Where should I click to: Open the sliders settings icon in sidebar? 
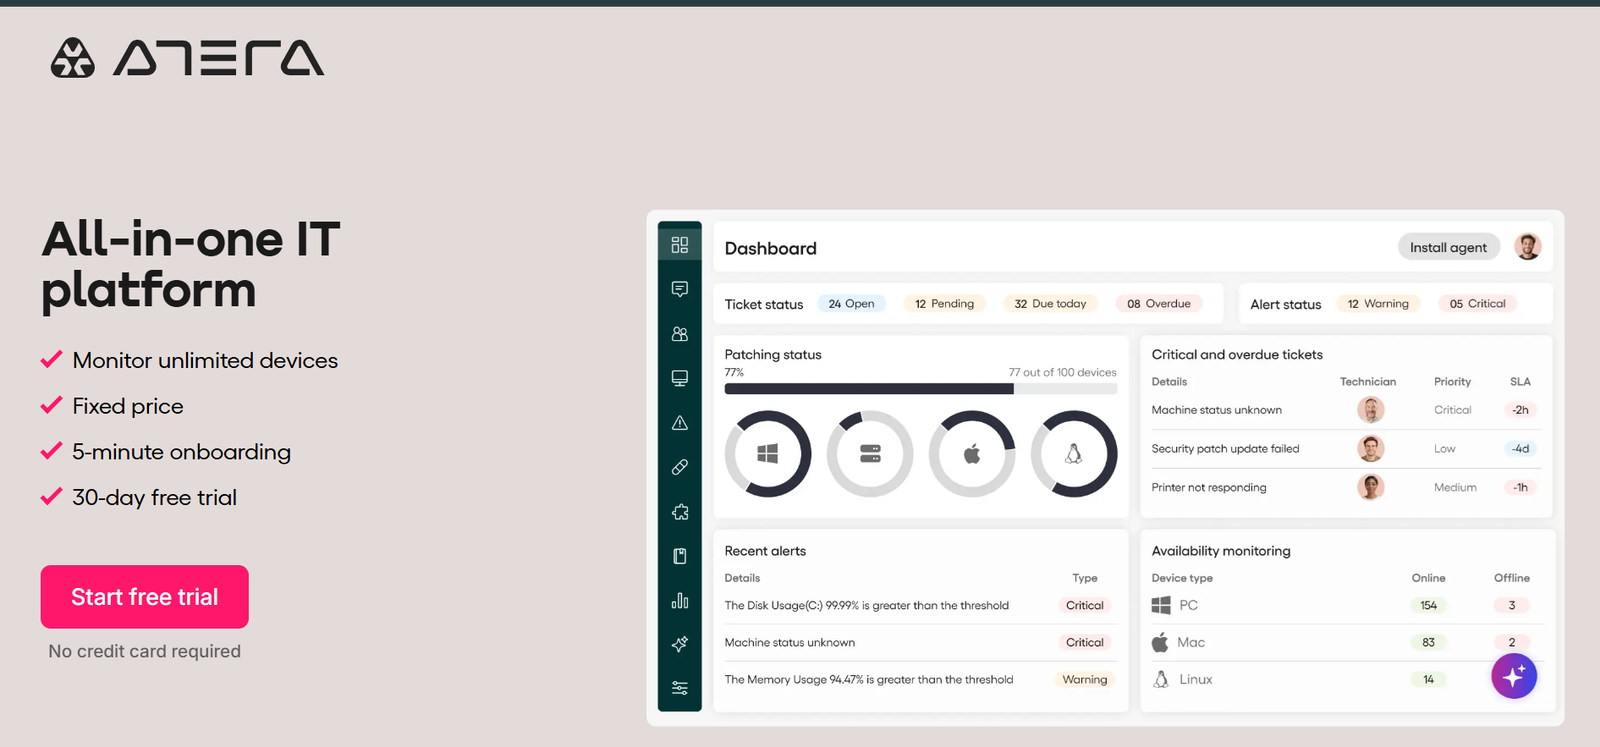(x=680, y=688)
